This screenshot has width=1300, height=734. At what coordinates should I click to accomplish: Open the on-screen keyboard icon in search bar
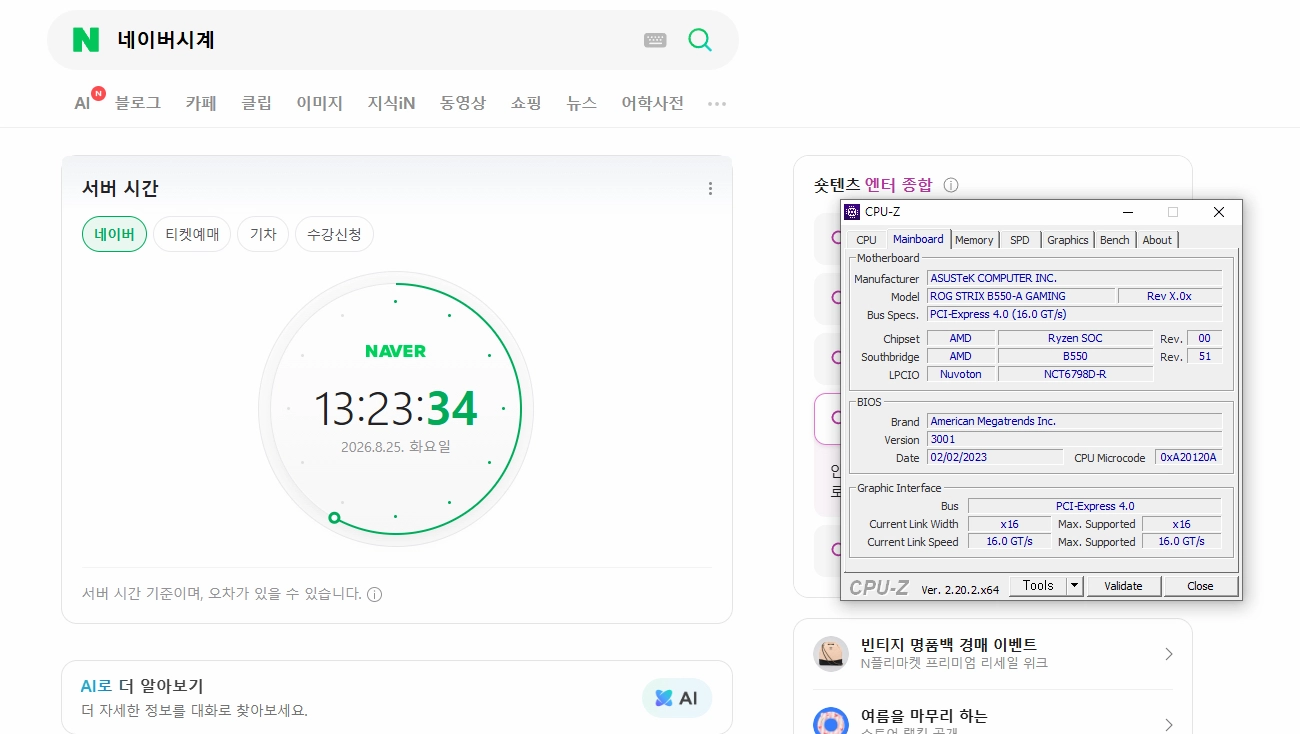(x=655, y=40)
